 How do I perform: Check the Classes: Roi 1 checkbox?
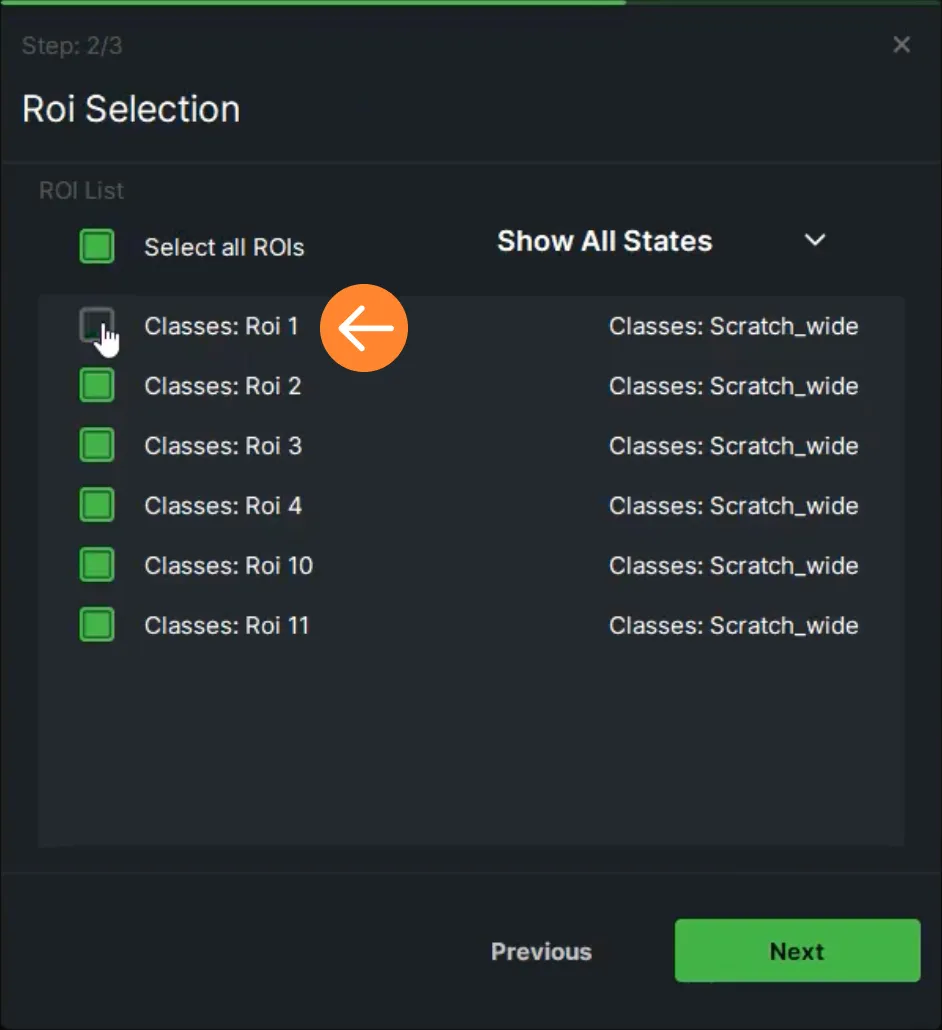[x=97, y=325]
